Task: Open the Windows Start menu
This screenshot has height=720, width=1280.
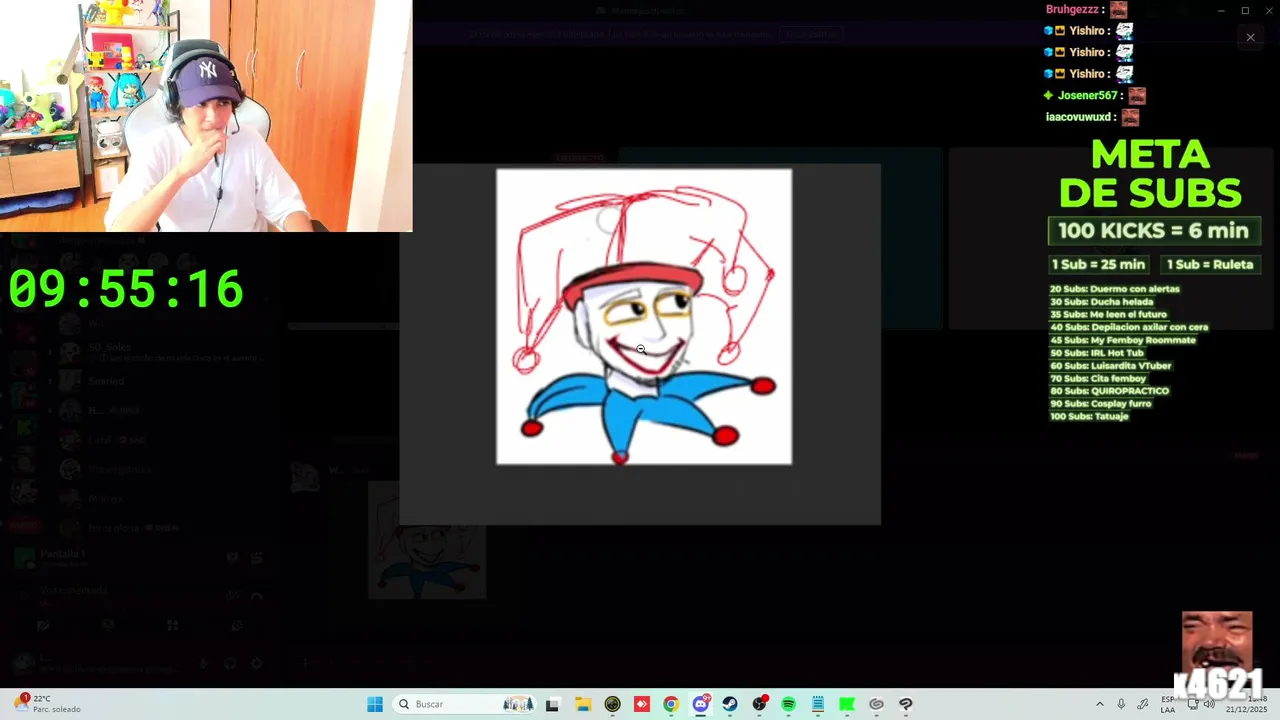Action: coord(375,704)
